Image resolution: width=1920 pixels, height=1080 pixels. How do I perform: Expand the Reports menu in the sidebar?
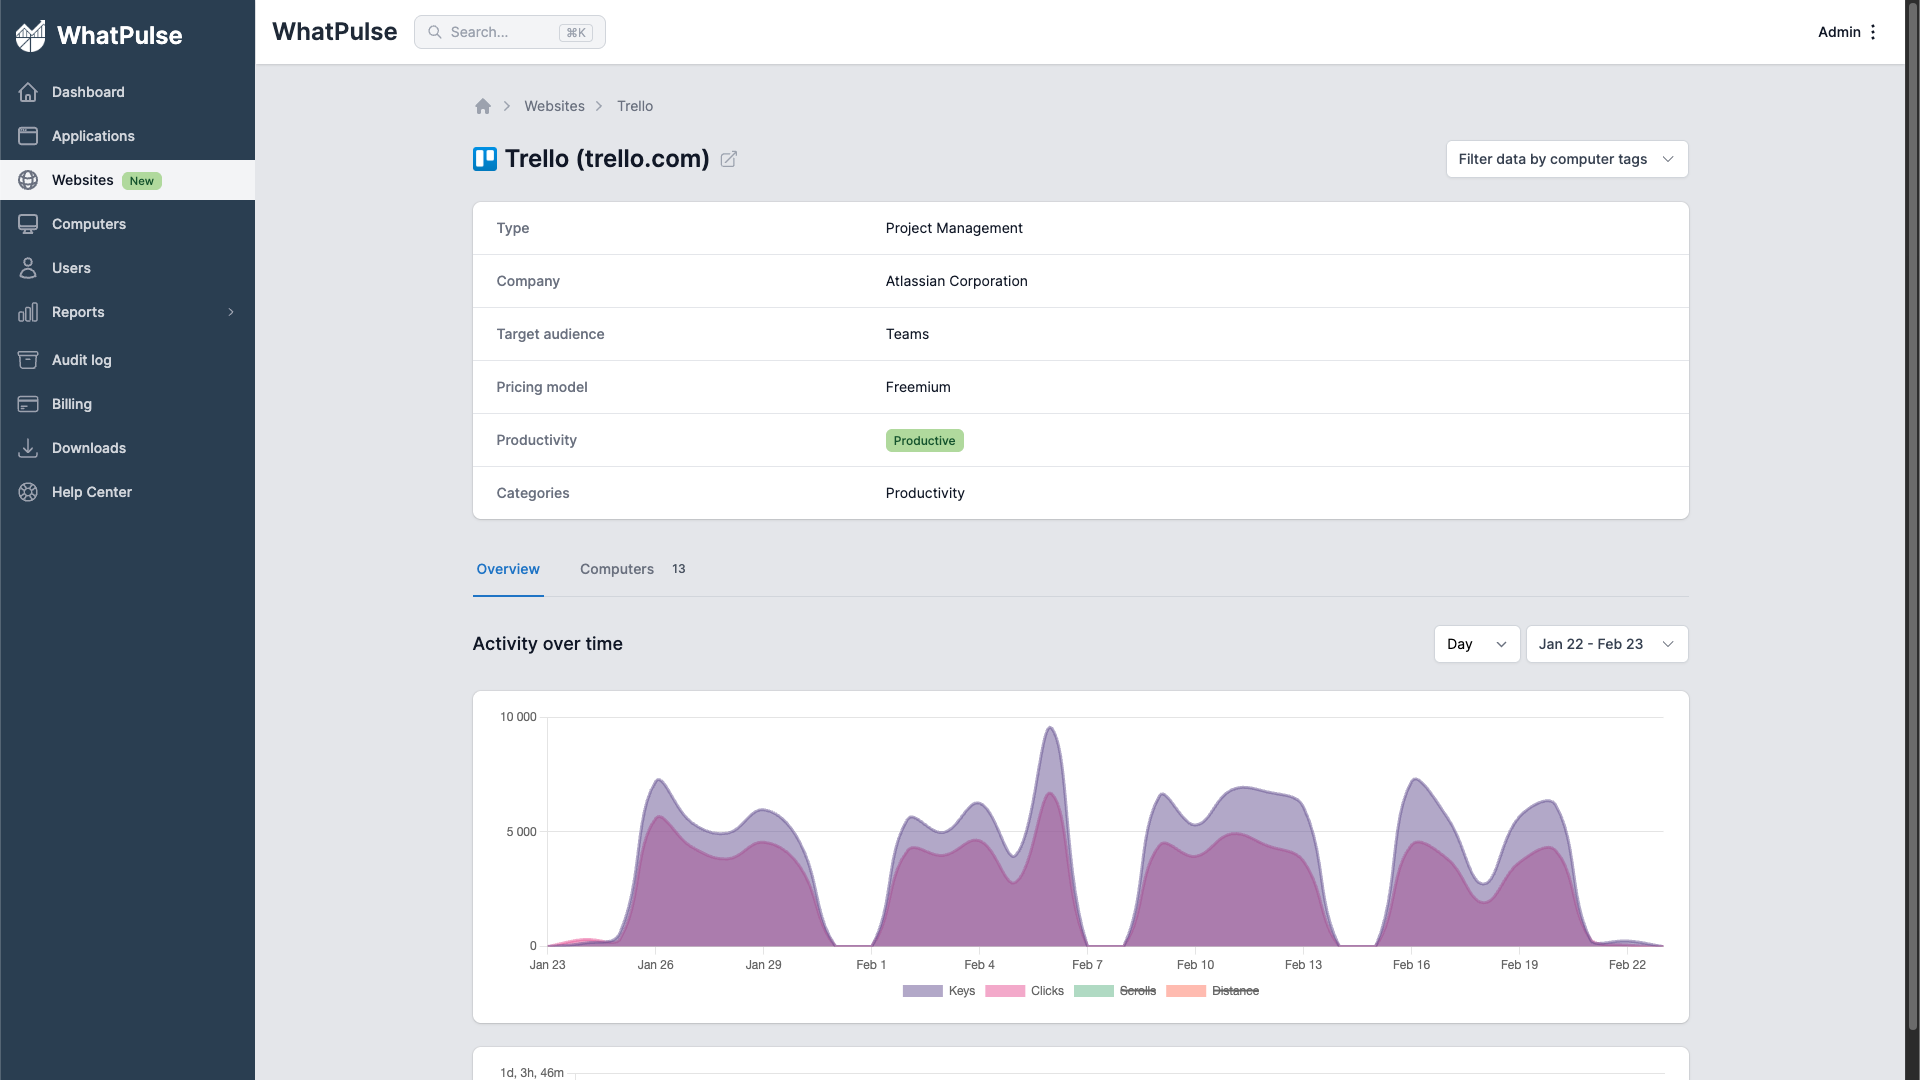pos(78,312)
